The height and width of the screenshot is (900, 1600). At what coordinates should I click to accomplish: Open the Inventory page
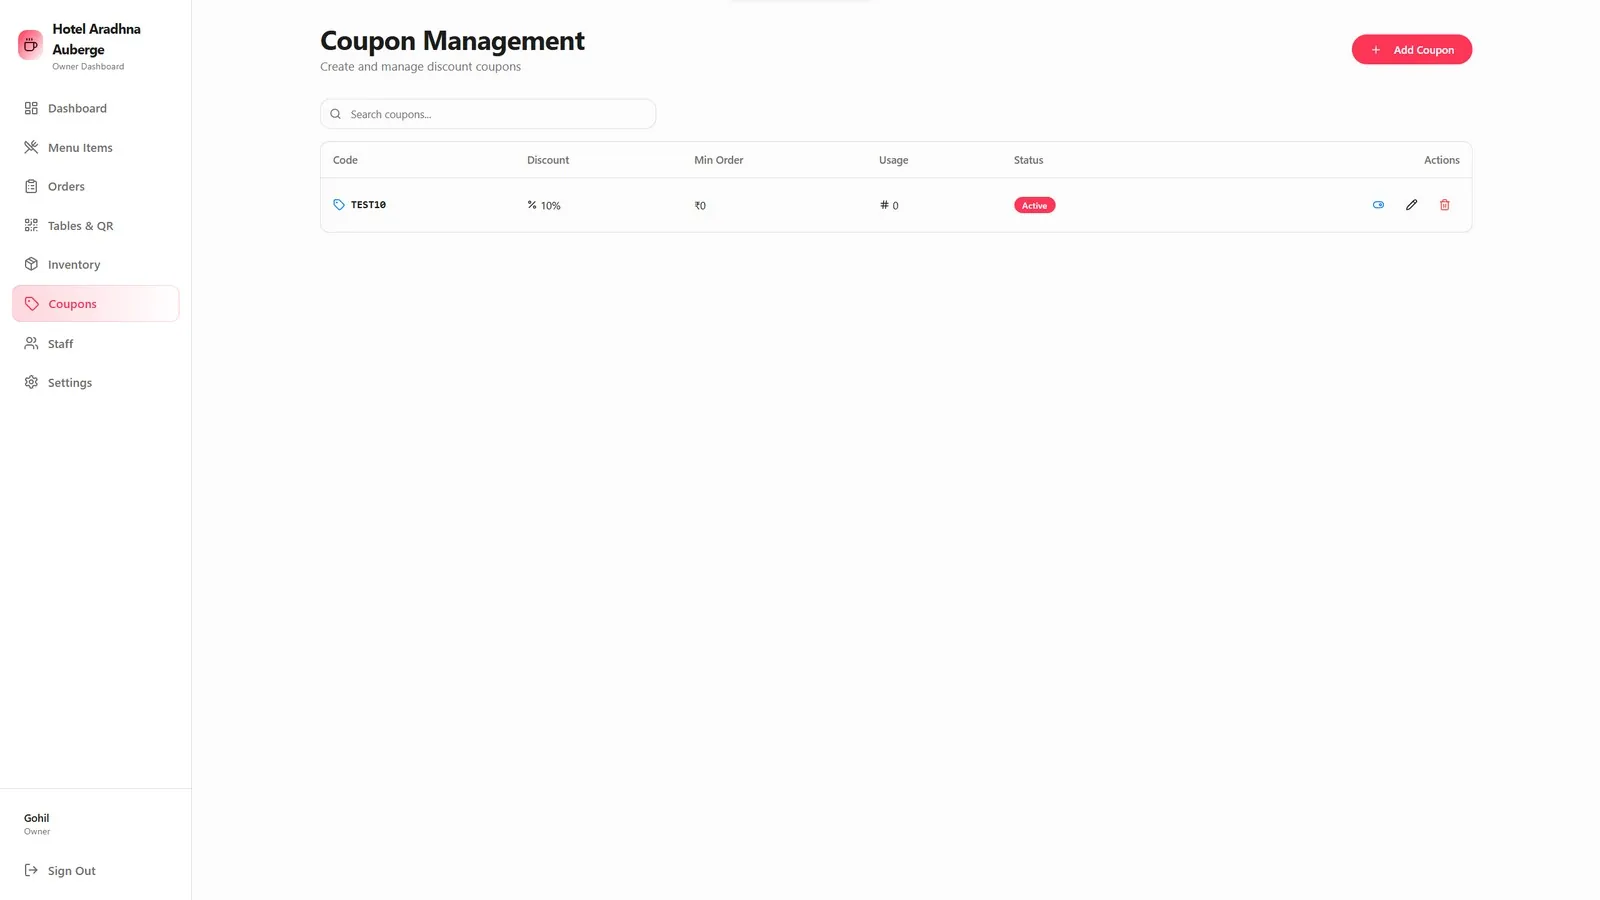tap(95, 264)
